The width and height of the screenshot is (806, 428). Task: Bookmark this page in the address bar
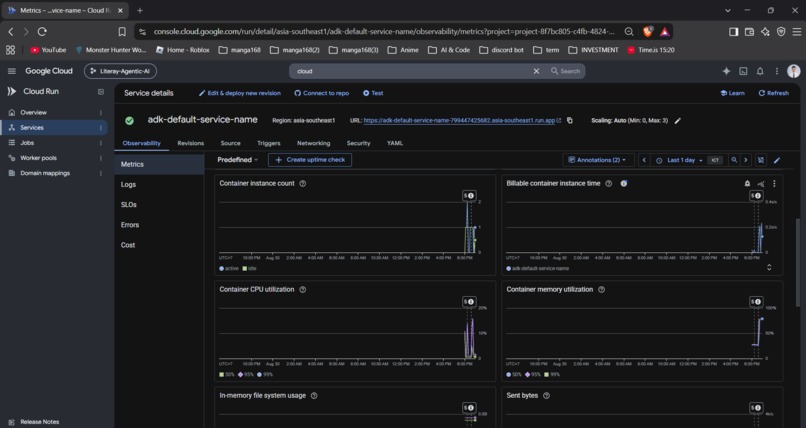point(122,31)
